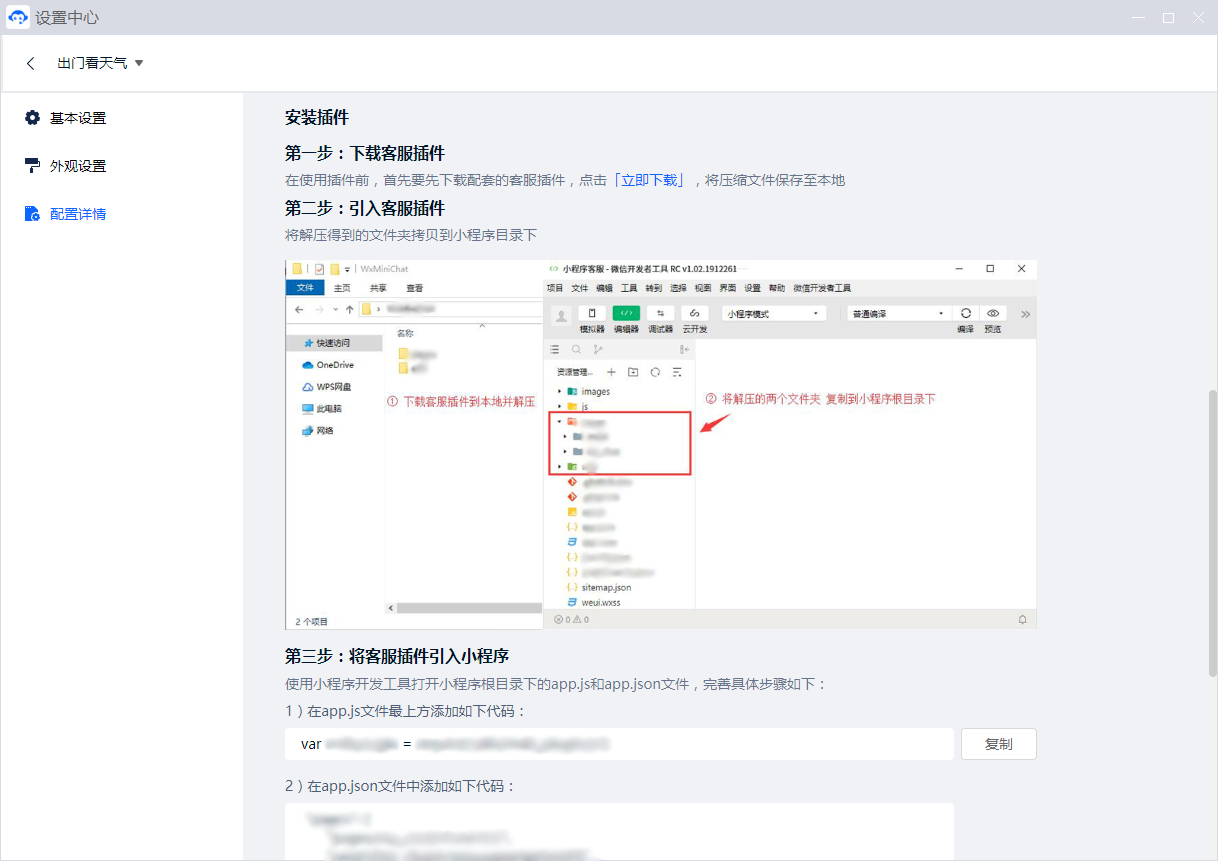
Task: Maximize the 设置中心 window
Action: pos(1168,18)
